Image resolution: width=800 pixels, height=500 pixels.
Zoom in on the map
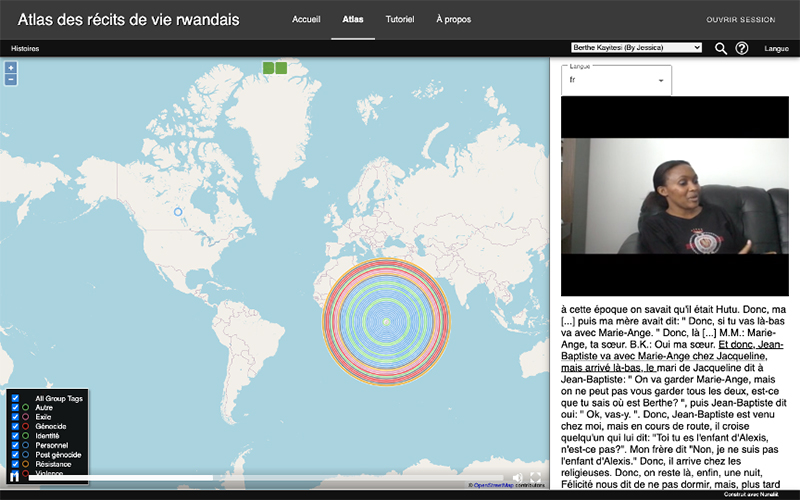[x=11, y=67]
